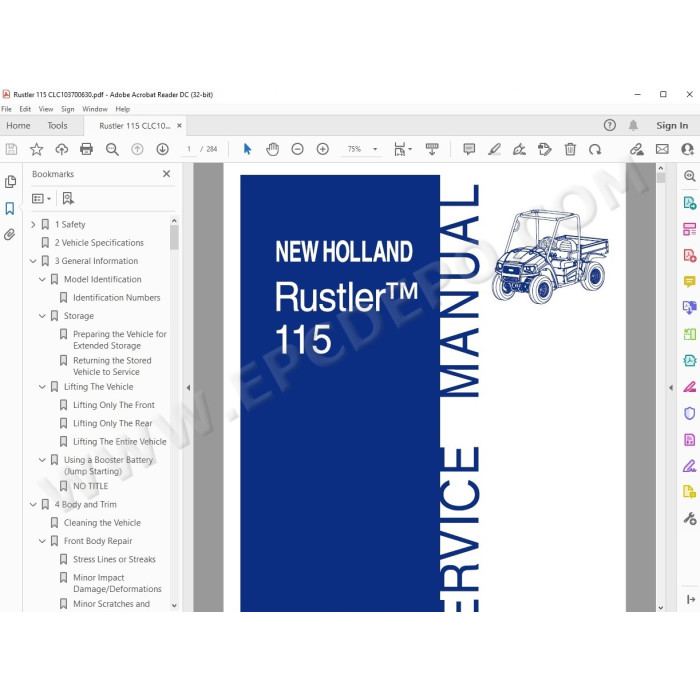Open Identification Numbers bookmark
The width and height of the screenshot is (700, 700).
coord(117,297)
